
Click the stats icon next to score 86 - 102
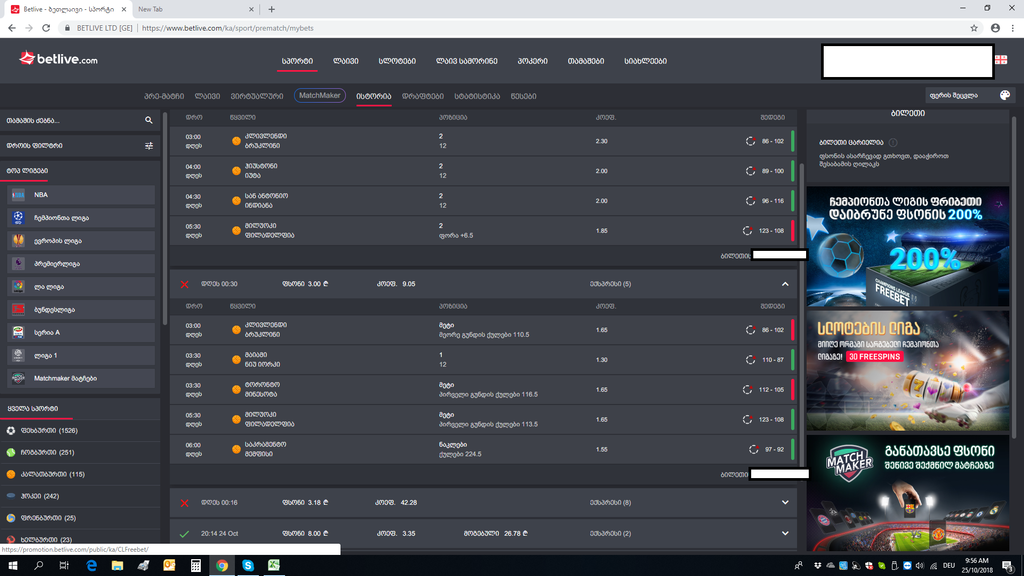751,141
